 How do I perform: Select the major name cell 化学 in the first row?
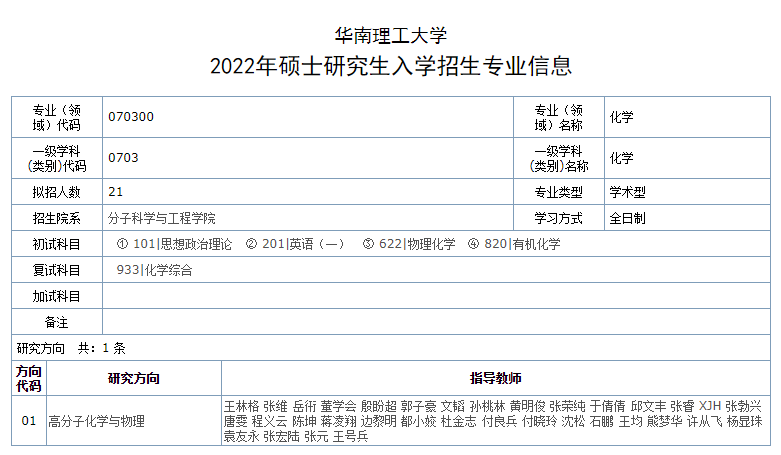tap(622, 117)
